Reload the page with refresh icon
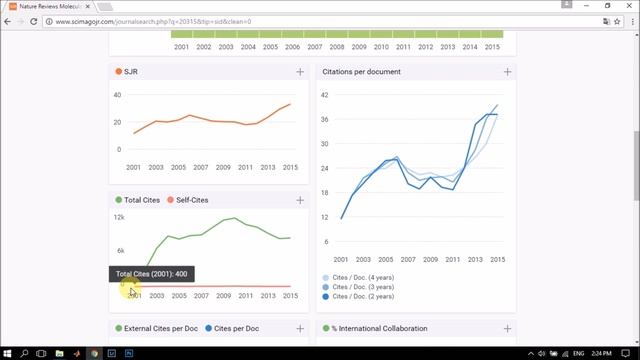This screenshot has width=640, height=360. pos(34,22)
